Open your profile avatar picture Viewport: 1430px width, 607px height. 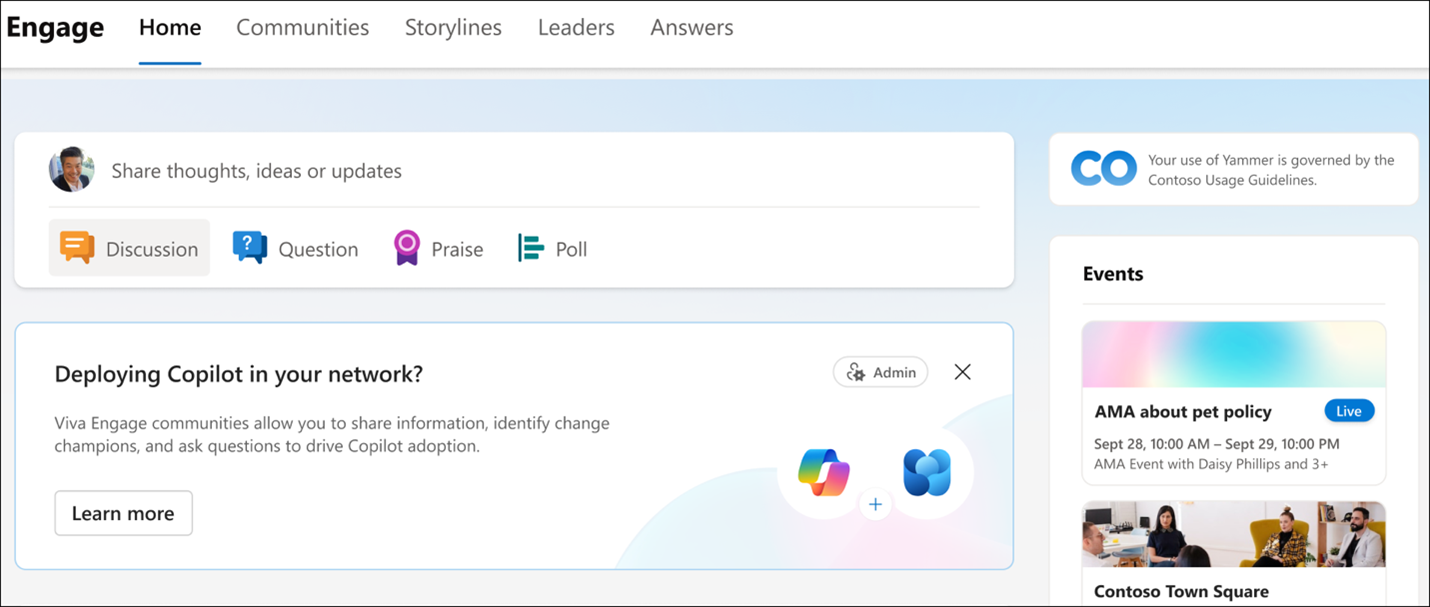(x=71, y=169)
